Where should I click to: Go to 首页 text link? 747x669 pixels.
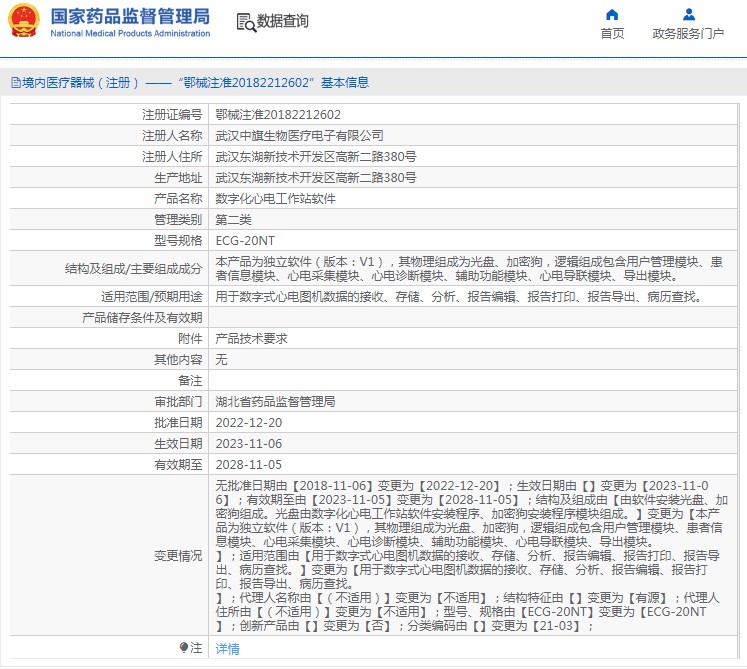[612, 33]
